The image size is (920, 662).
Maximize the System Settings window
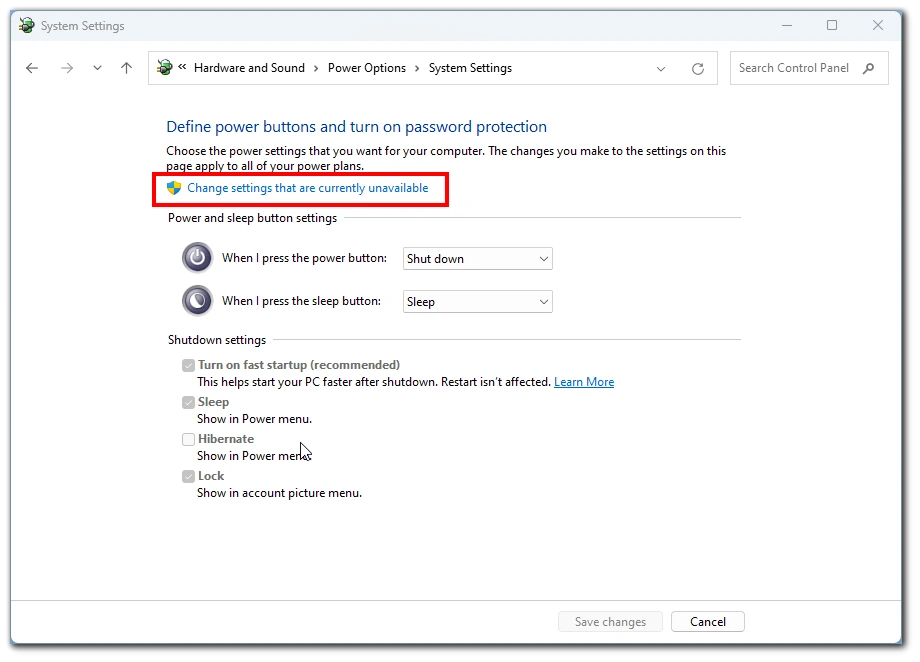pos(832,25)
